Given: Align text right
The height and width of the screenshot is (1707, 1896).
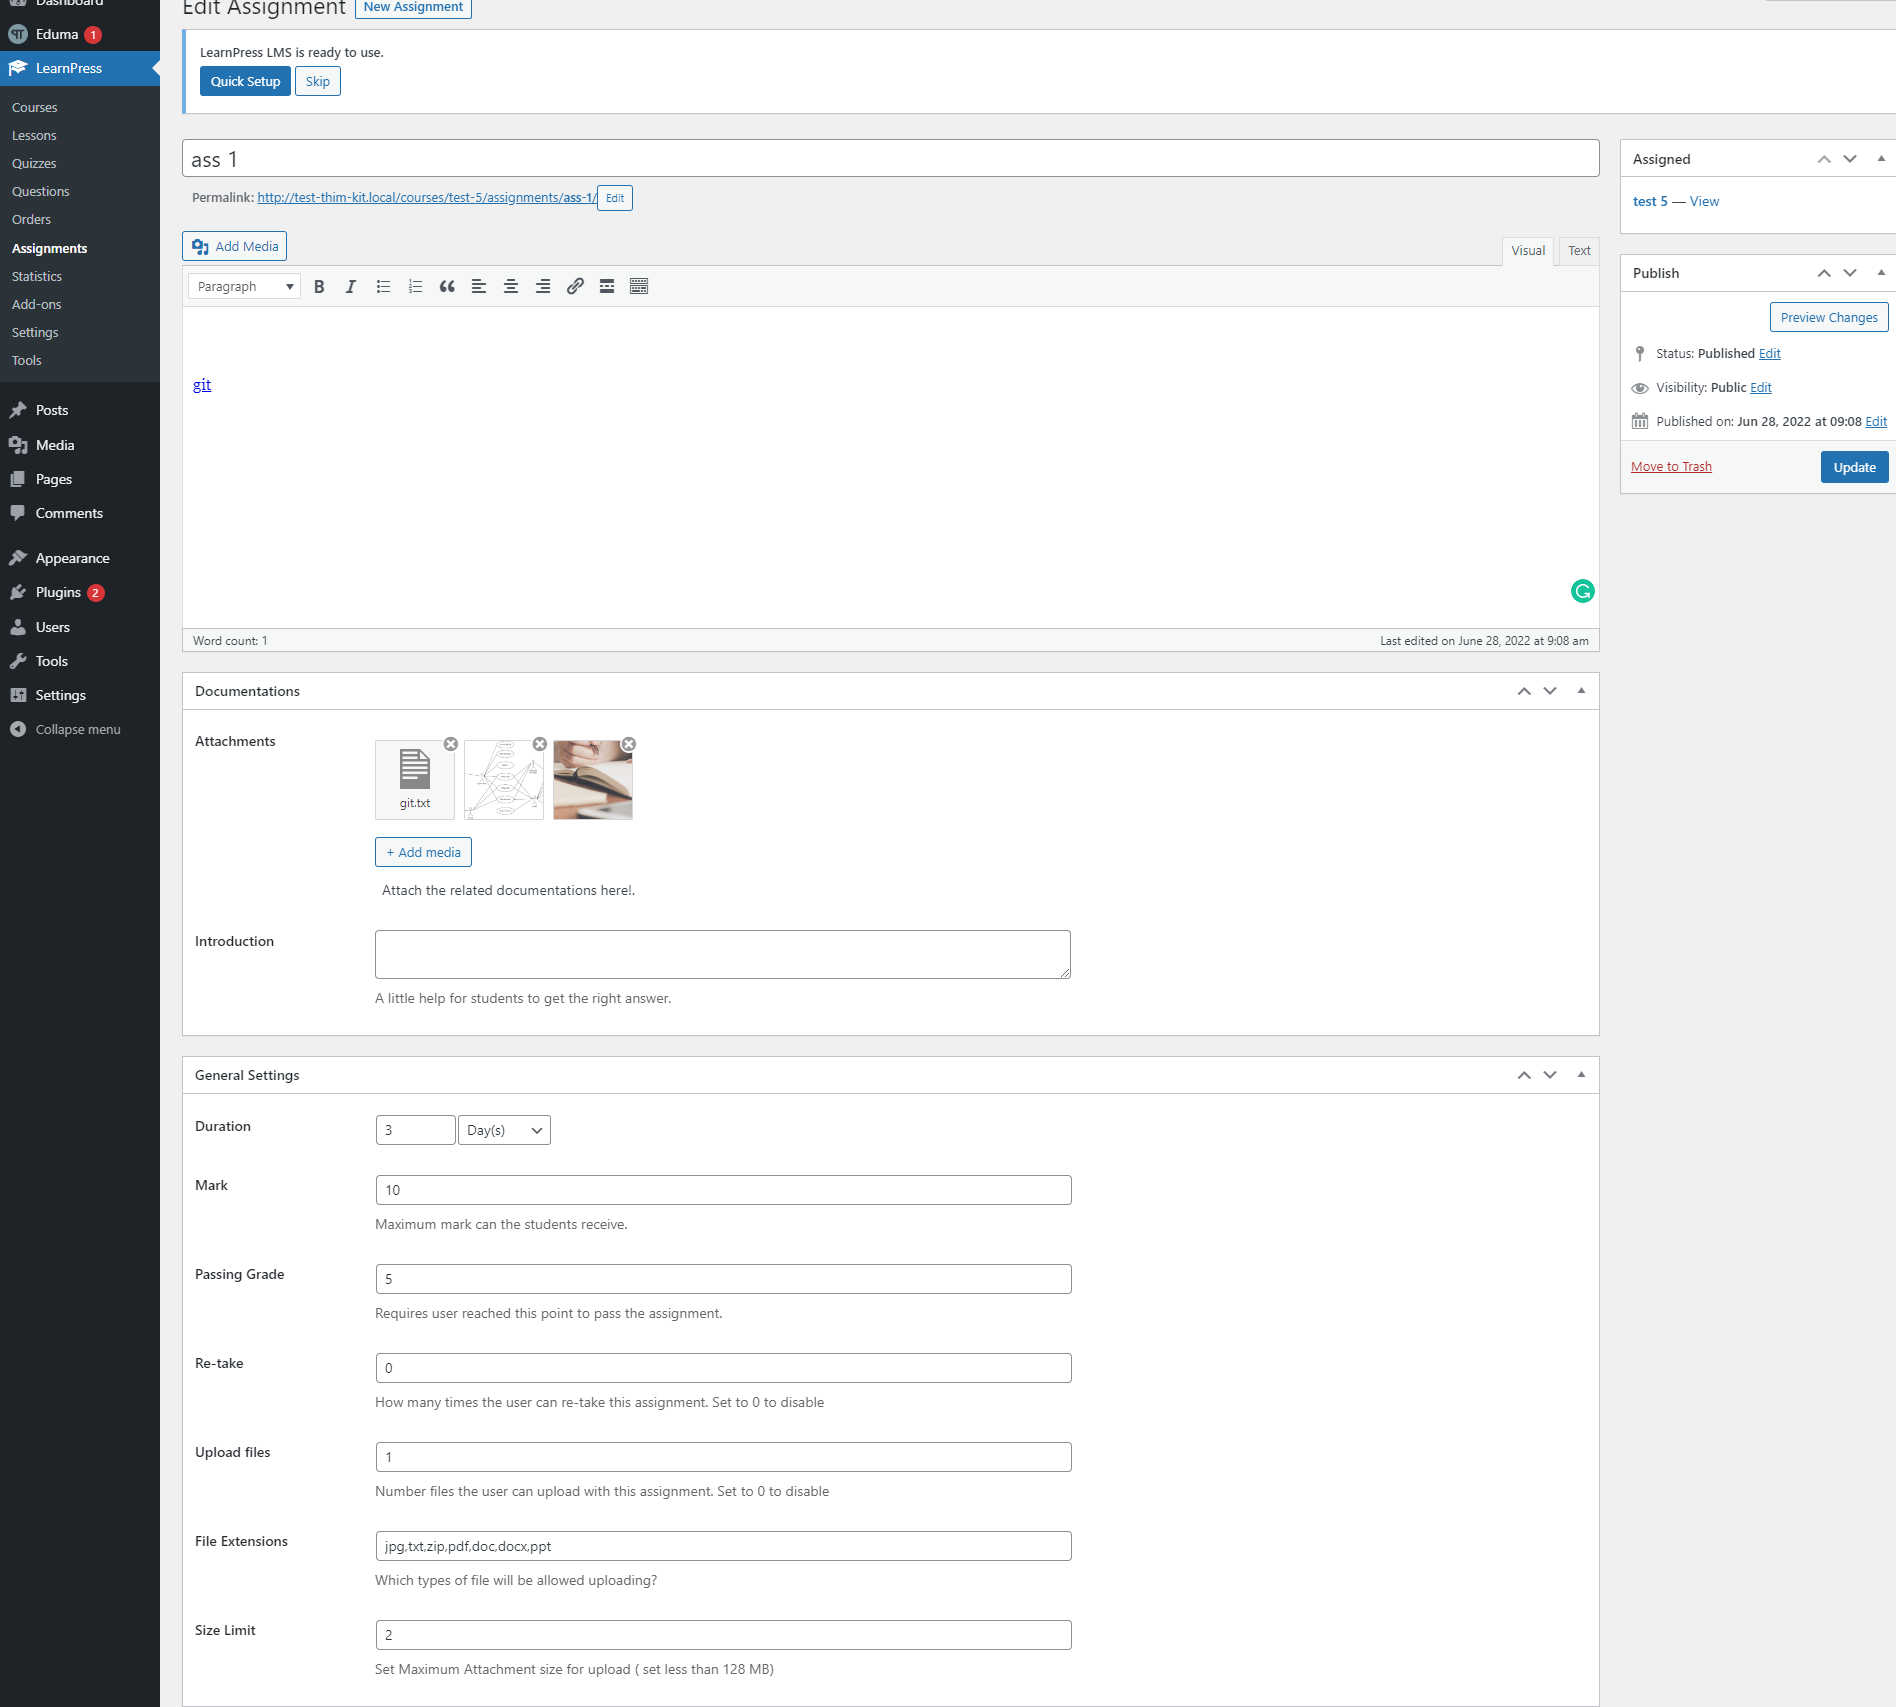Looking at the screenshot, I should pyautogui.click(x=543, y=287).
